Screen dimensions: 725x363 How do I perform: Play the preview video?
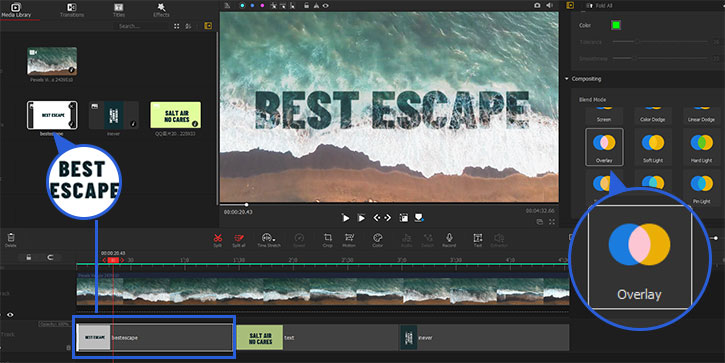coord(345,218)
